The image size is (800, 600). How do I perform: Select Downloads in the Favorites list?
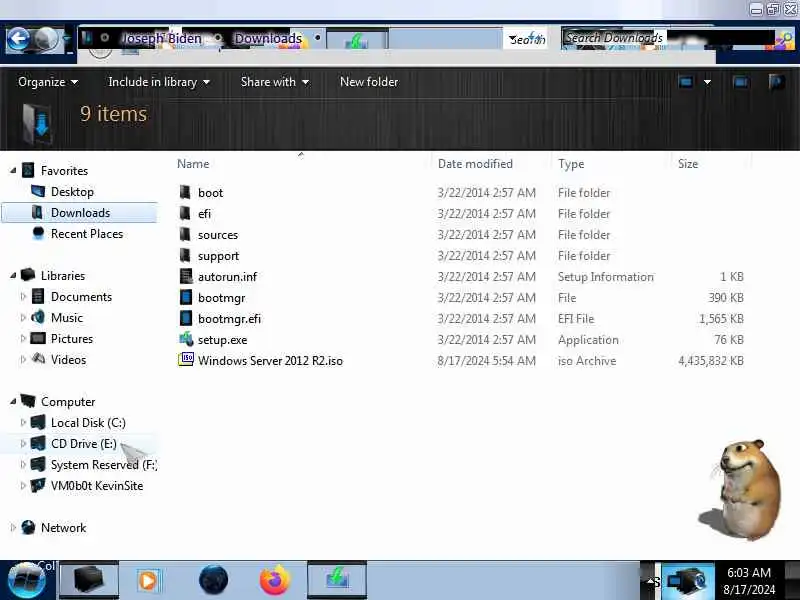coord(80,213)
